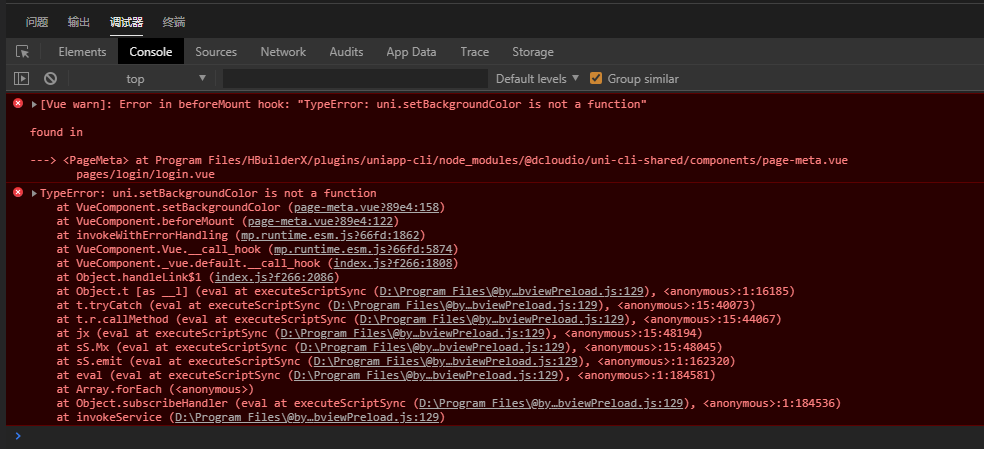Screen dimensions: 984x449
Task: Select the 终端 panel tab
Action: coord(173,21)
